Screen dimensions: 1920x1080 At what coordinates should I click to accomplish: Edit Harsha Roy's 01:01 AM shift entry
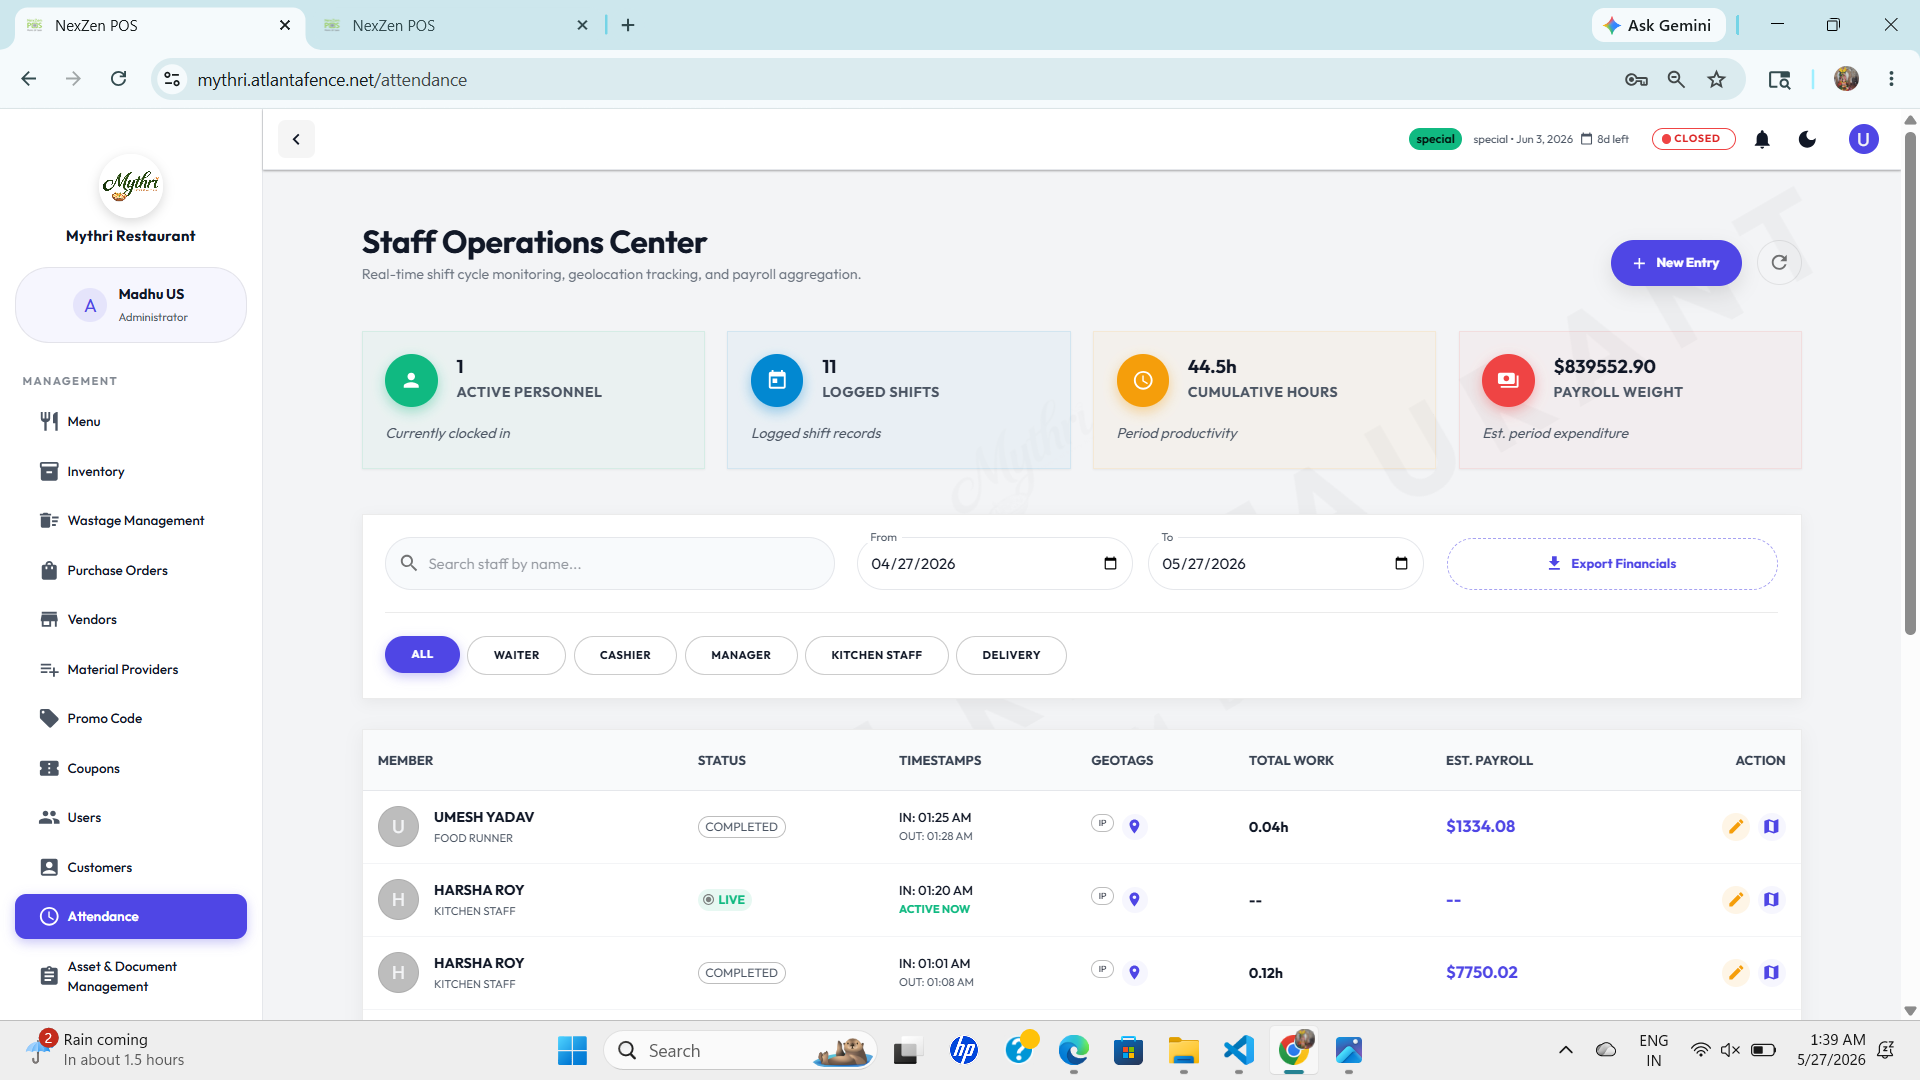point(1736,972)
